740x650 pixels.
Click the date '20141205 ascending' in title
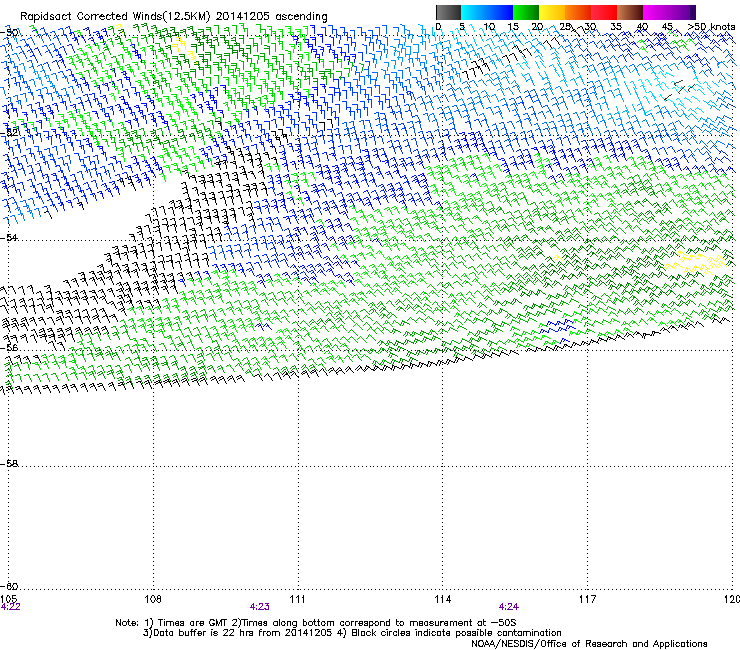(x=271, y=16)
